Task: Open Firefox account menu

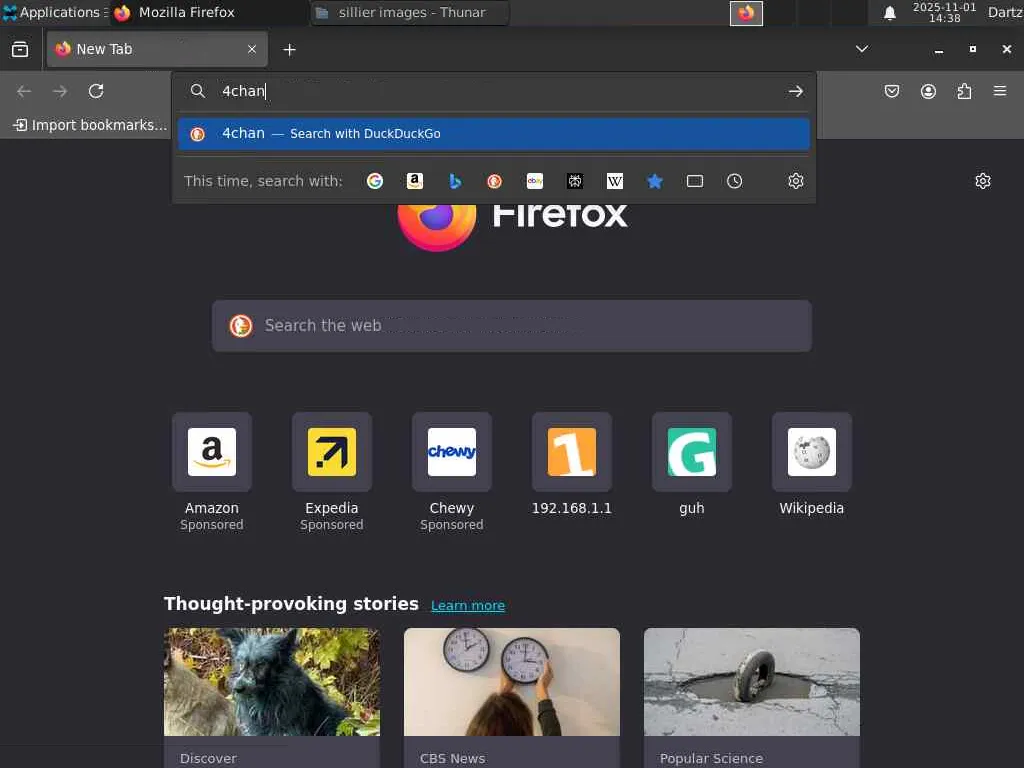Action: pos(928,91)
